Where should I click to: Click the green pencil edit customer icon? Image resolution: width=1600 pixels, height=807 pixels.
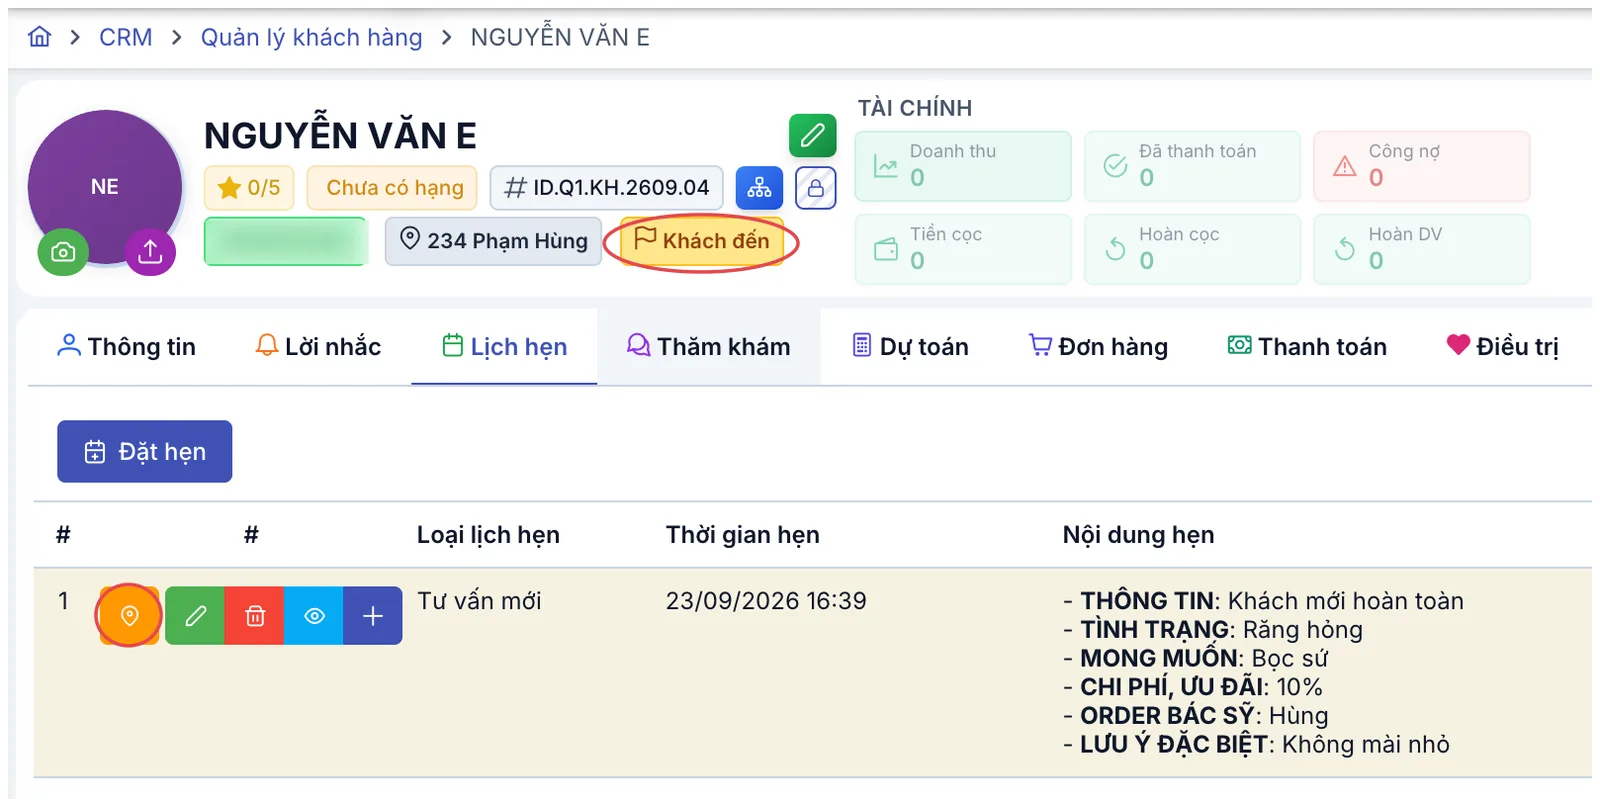(x=812, y=135)
